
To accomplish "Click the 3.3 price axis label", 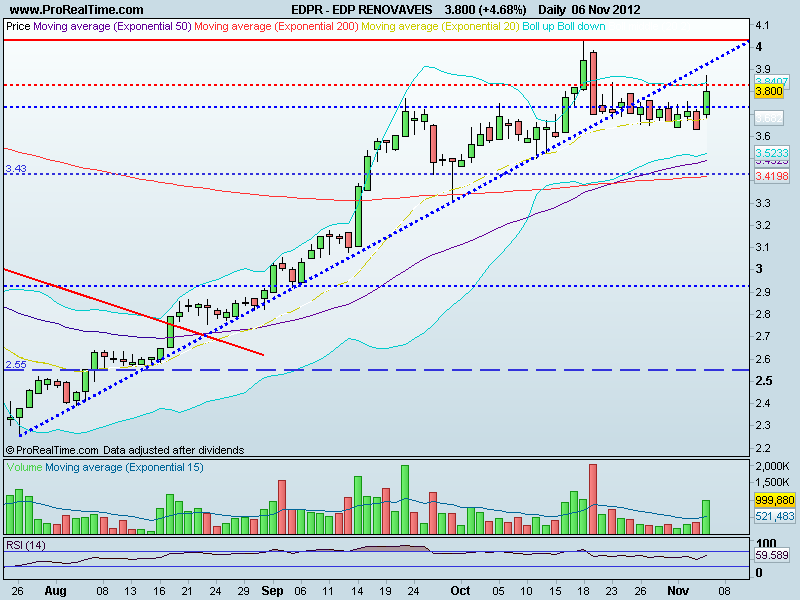I will pos(763,203).
